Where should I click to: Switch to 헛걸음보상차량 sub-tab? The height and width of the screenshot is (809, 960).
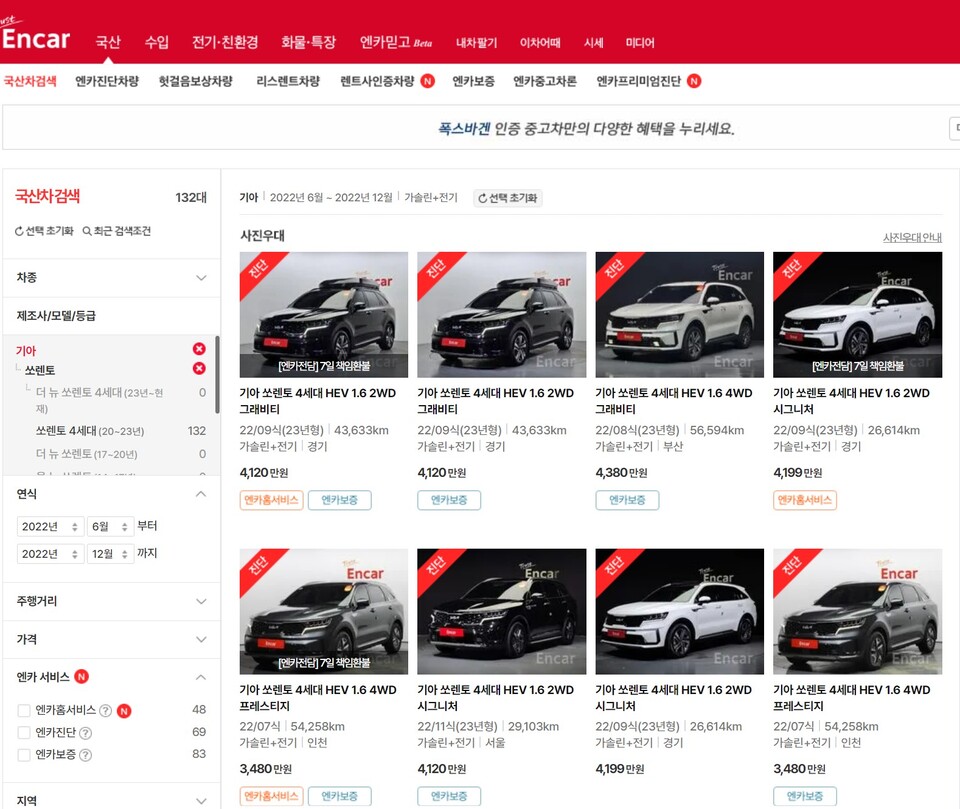pos(195,81)
